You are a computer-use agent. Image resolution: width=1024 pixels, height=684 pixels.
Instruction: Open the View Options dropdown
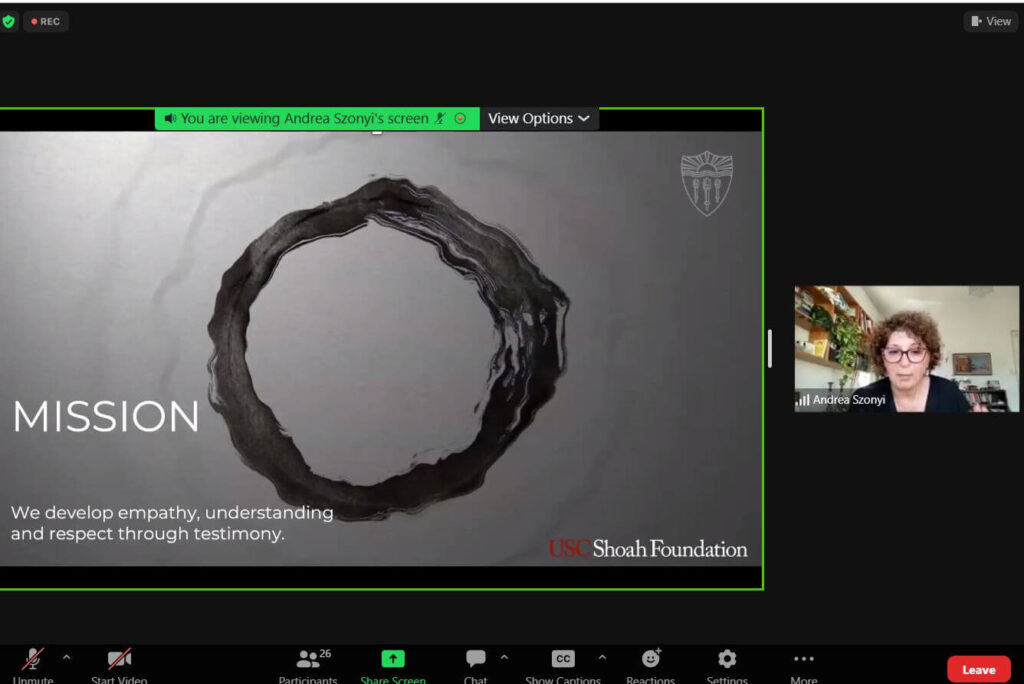(539, 119)
